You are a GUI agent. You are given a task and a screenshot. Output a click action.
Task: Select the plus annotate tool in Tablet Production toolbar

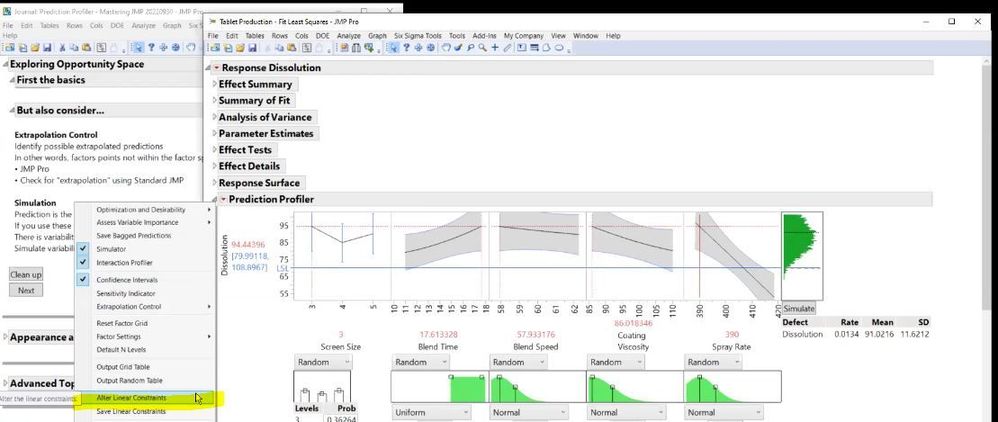pos(495,48)
